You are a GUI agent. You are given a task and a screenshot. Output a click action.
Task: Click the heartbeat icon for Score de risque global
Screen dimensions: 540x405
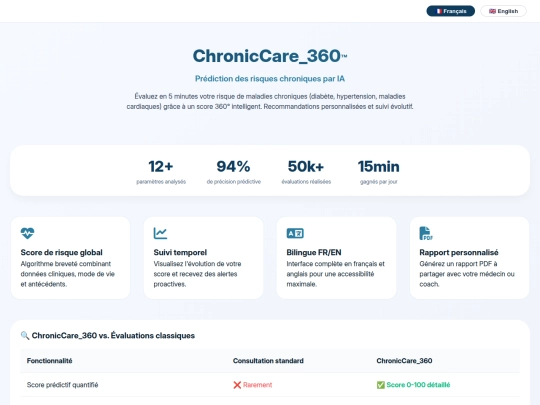pos(28,233)
